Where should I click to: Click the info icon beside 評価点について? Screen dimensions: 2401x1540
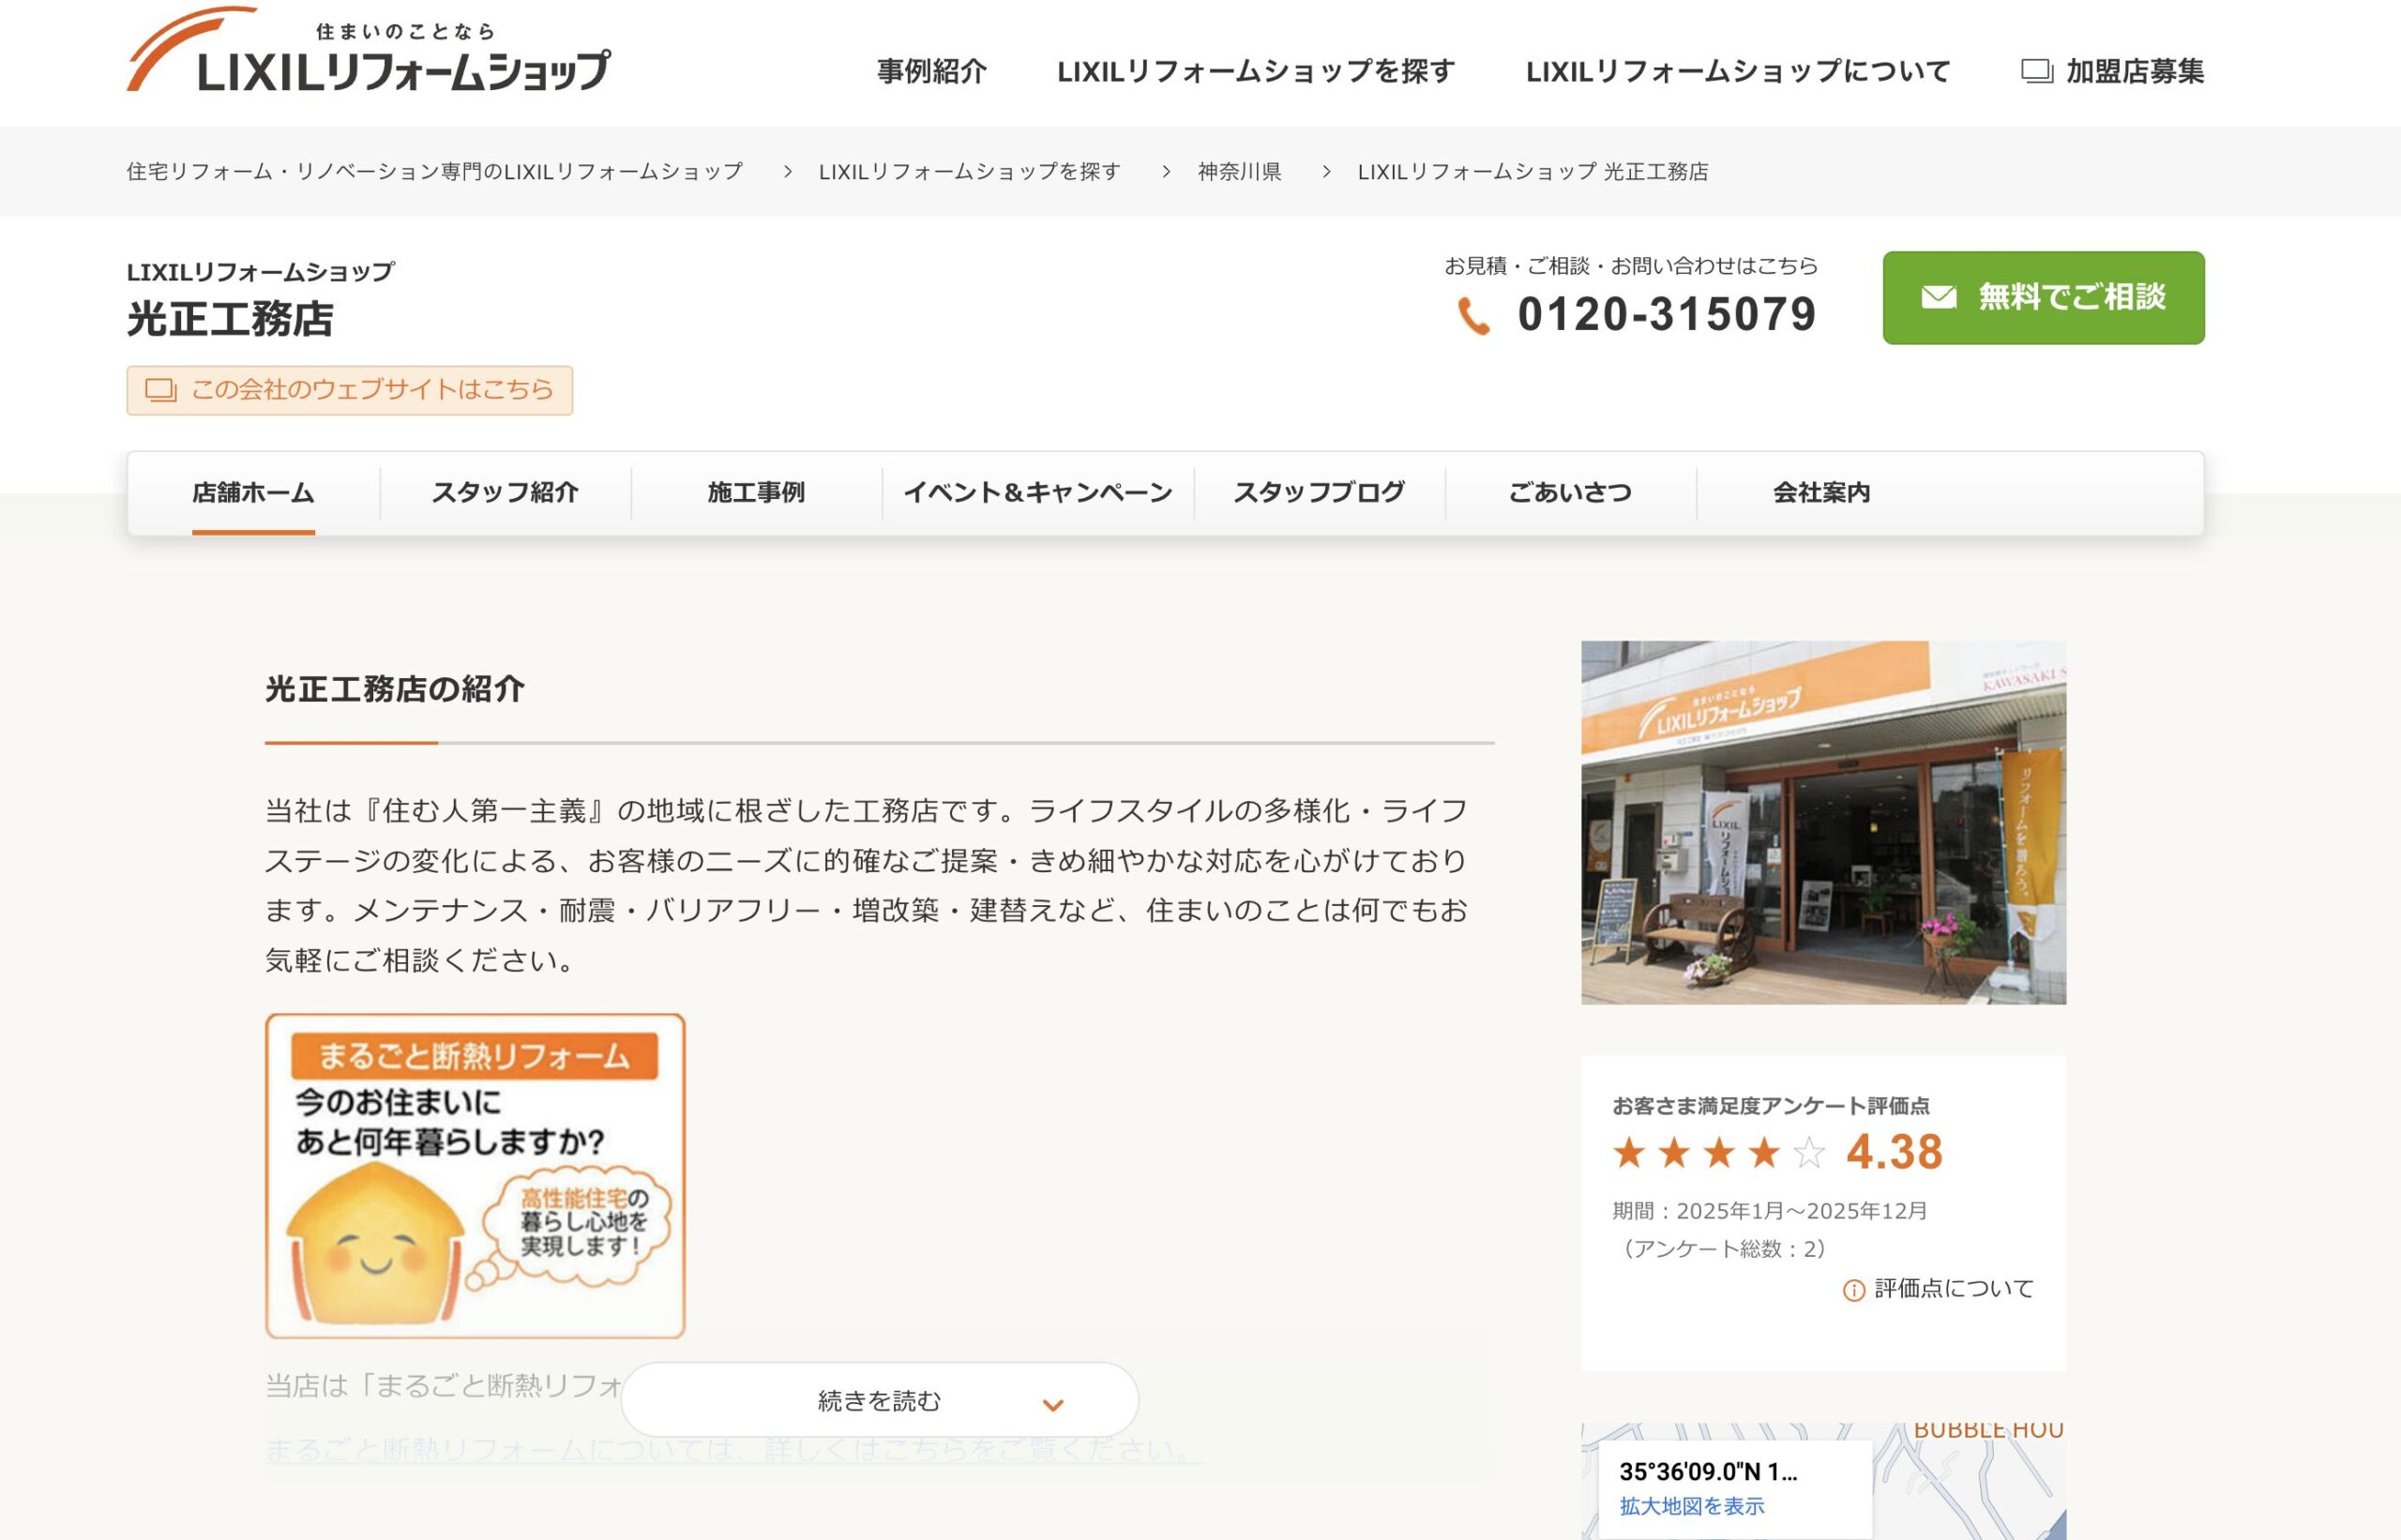pyautogui.click(x=1853, y=1290)
